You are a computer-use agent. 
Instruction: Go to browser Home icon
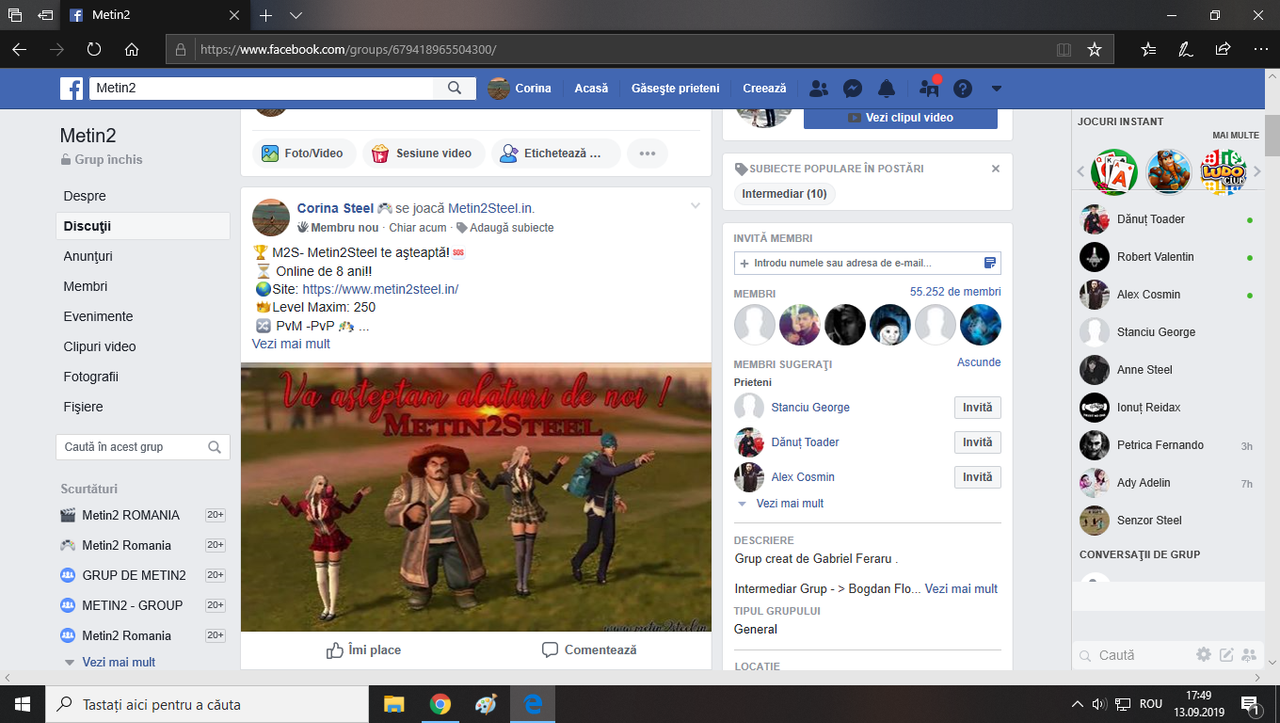coord(132,49)
